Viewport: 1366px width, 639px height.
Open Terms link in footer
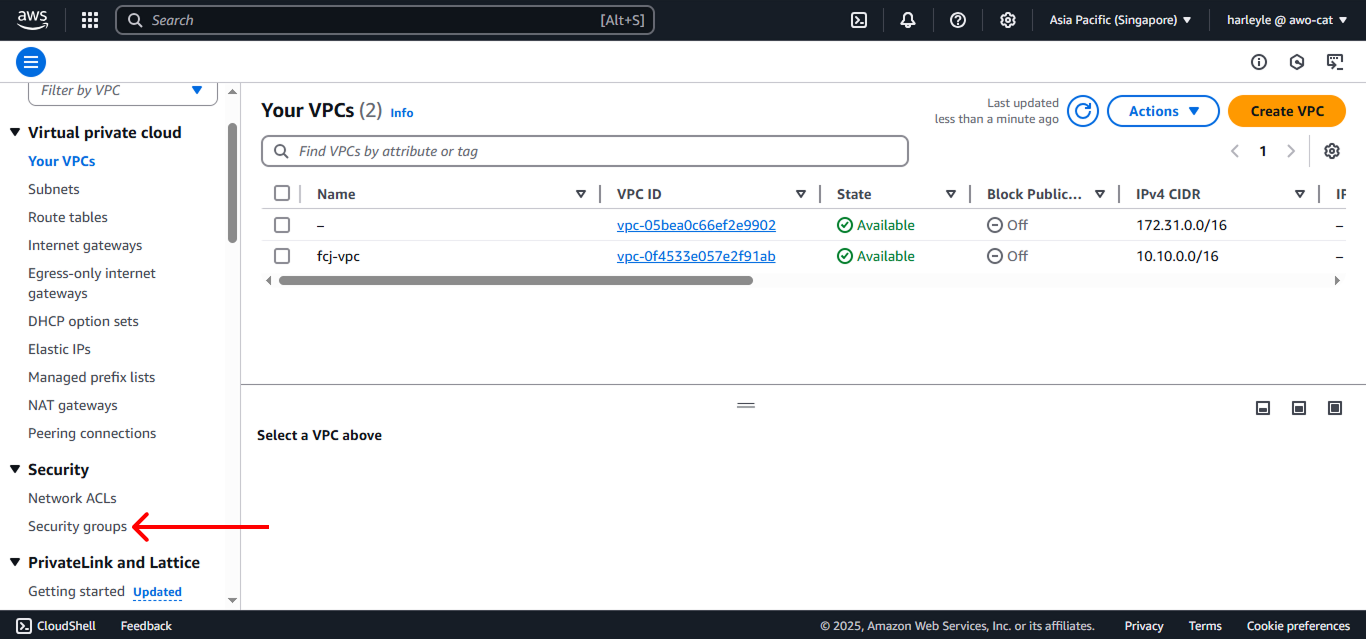(1205, 626)
